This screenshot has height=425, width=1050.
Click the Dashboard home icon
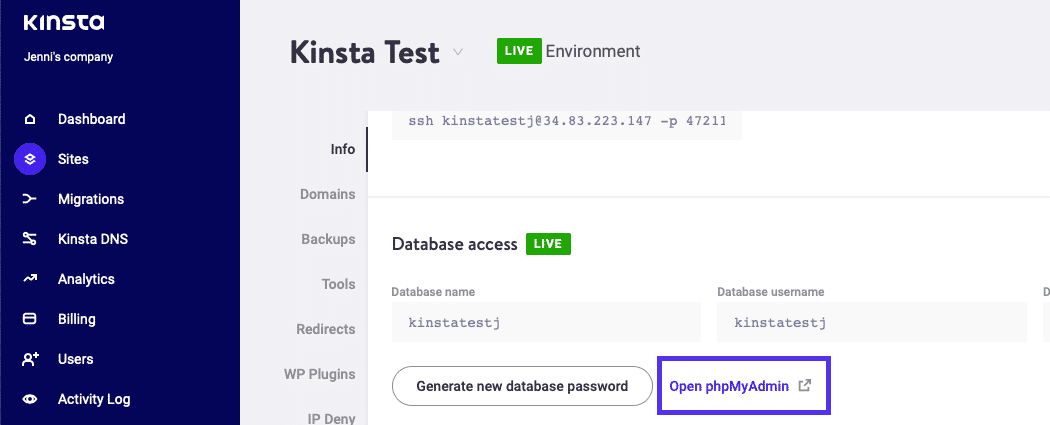click(29, 120)
